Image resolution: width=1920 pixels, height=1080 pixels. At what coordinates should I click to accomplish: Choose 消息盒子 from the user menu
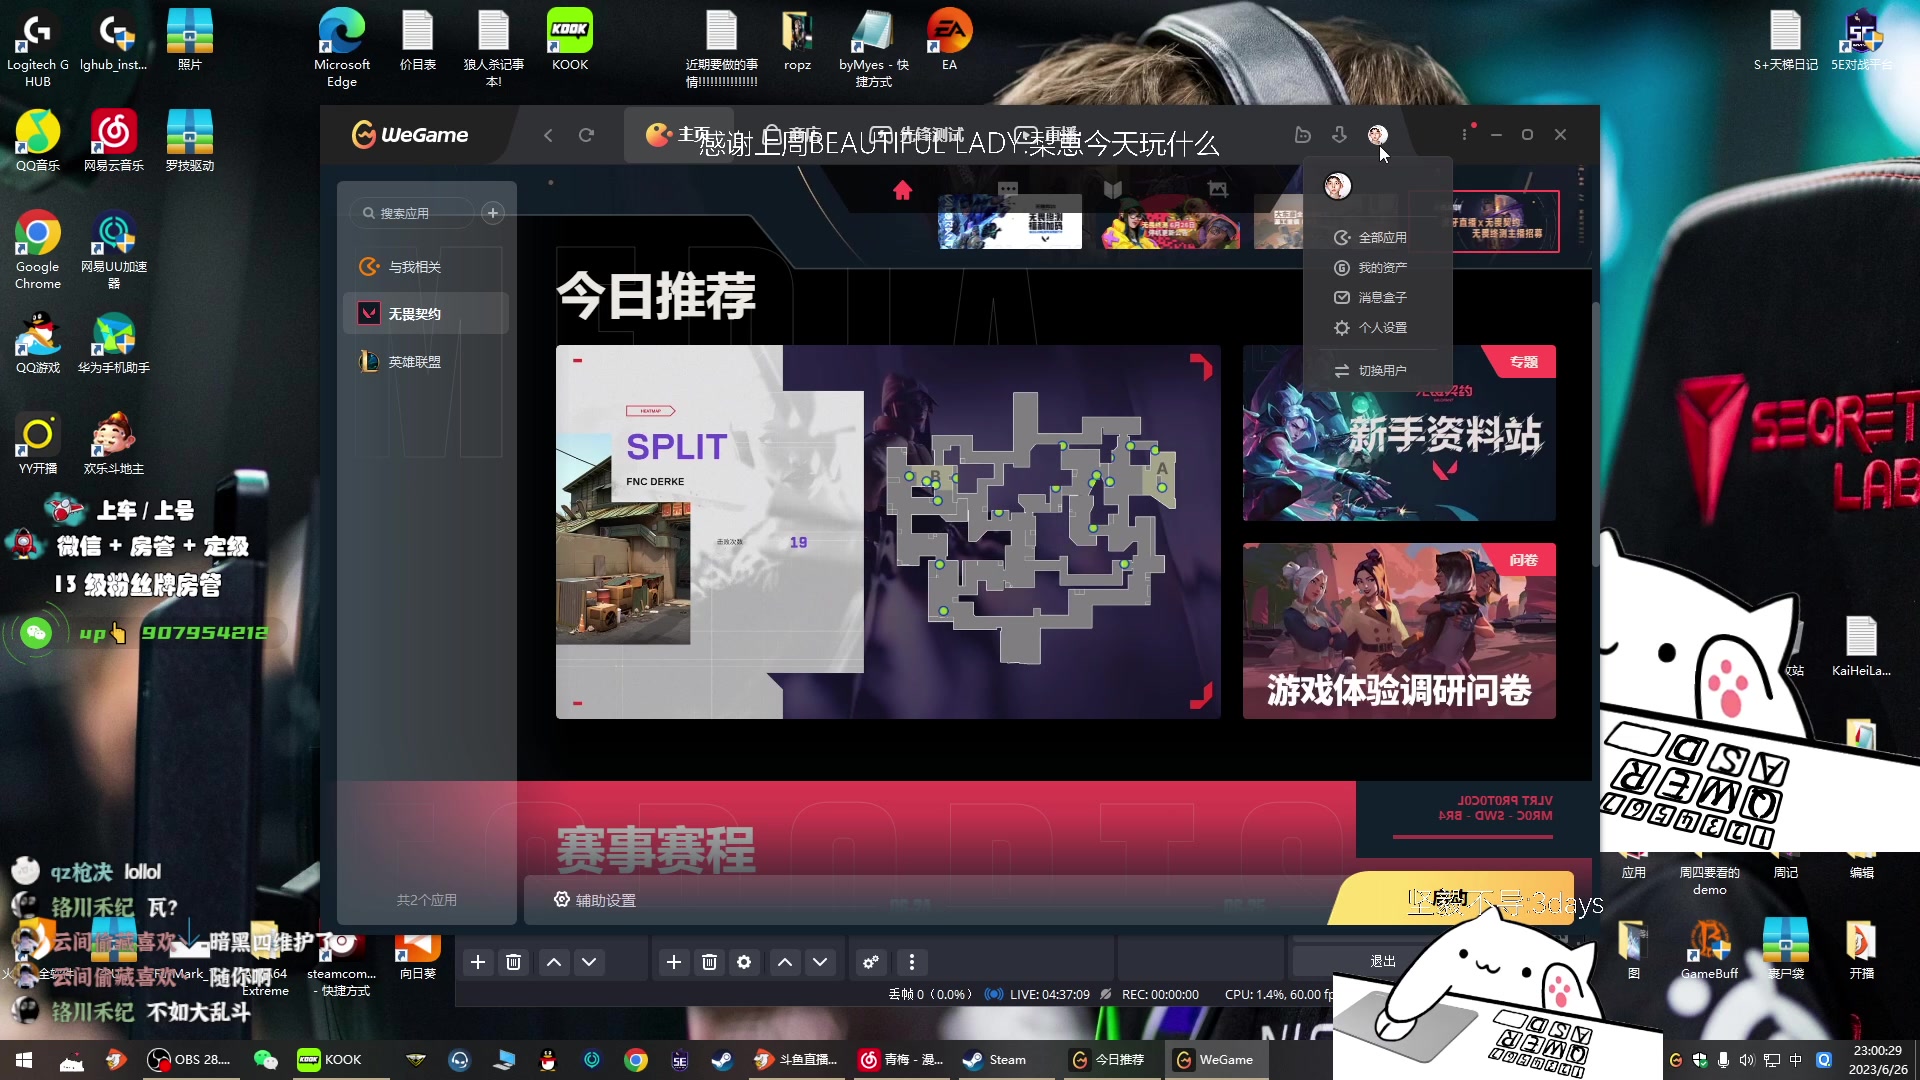(x=1380, y=298)
